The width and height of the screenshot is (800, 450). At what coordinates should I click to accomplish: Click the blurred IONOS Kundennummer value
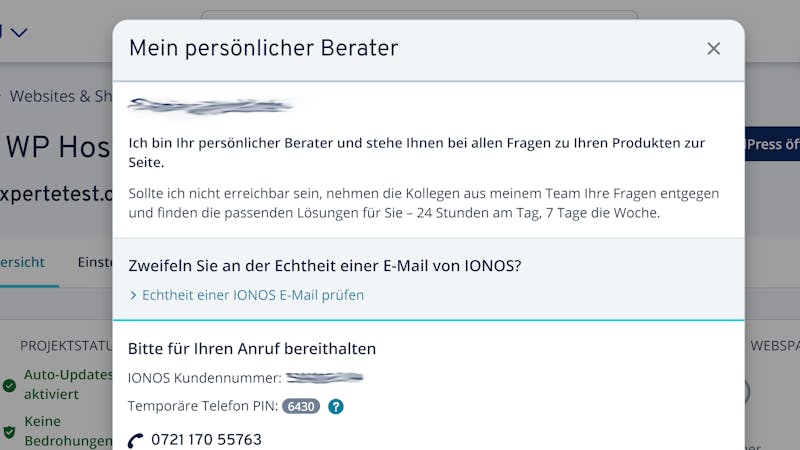coord(324,378)
